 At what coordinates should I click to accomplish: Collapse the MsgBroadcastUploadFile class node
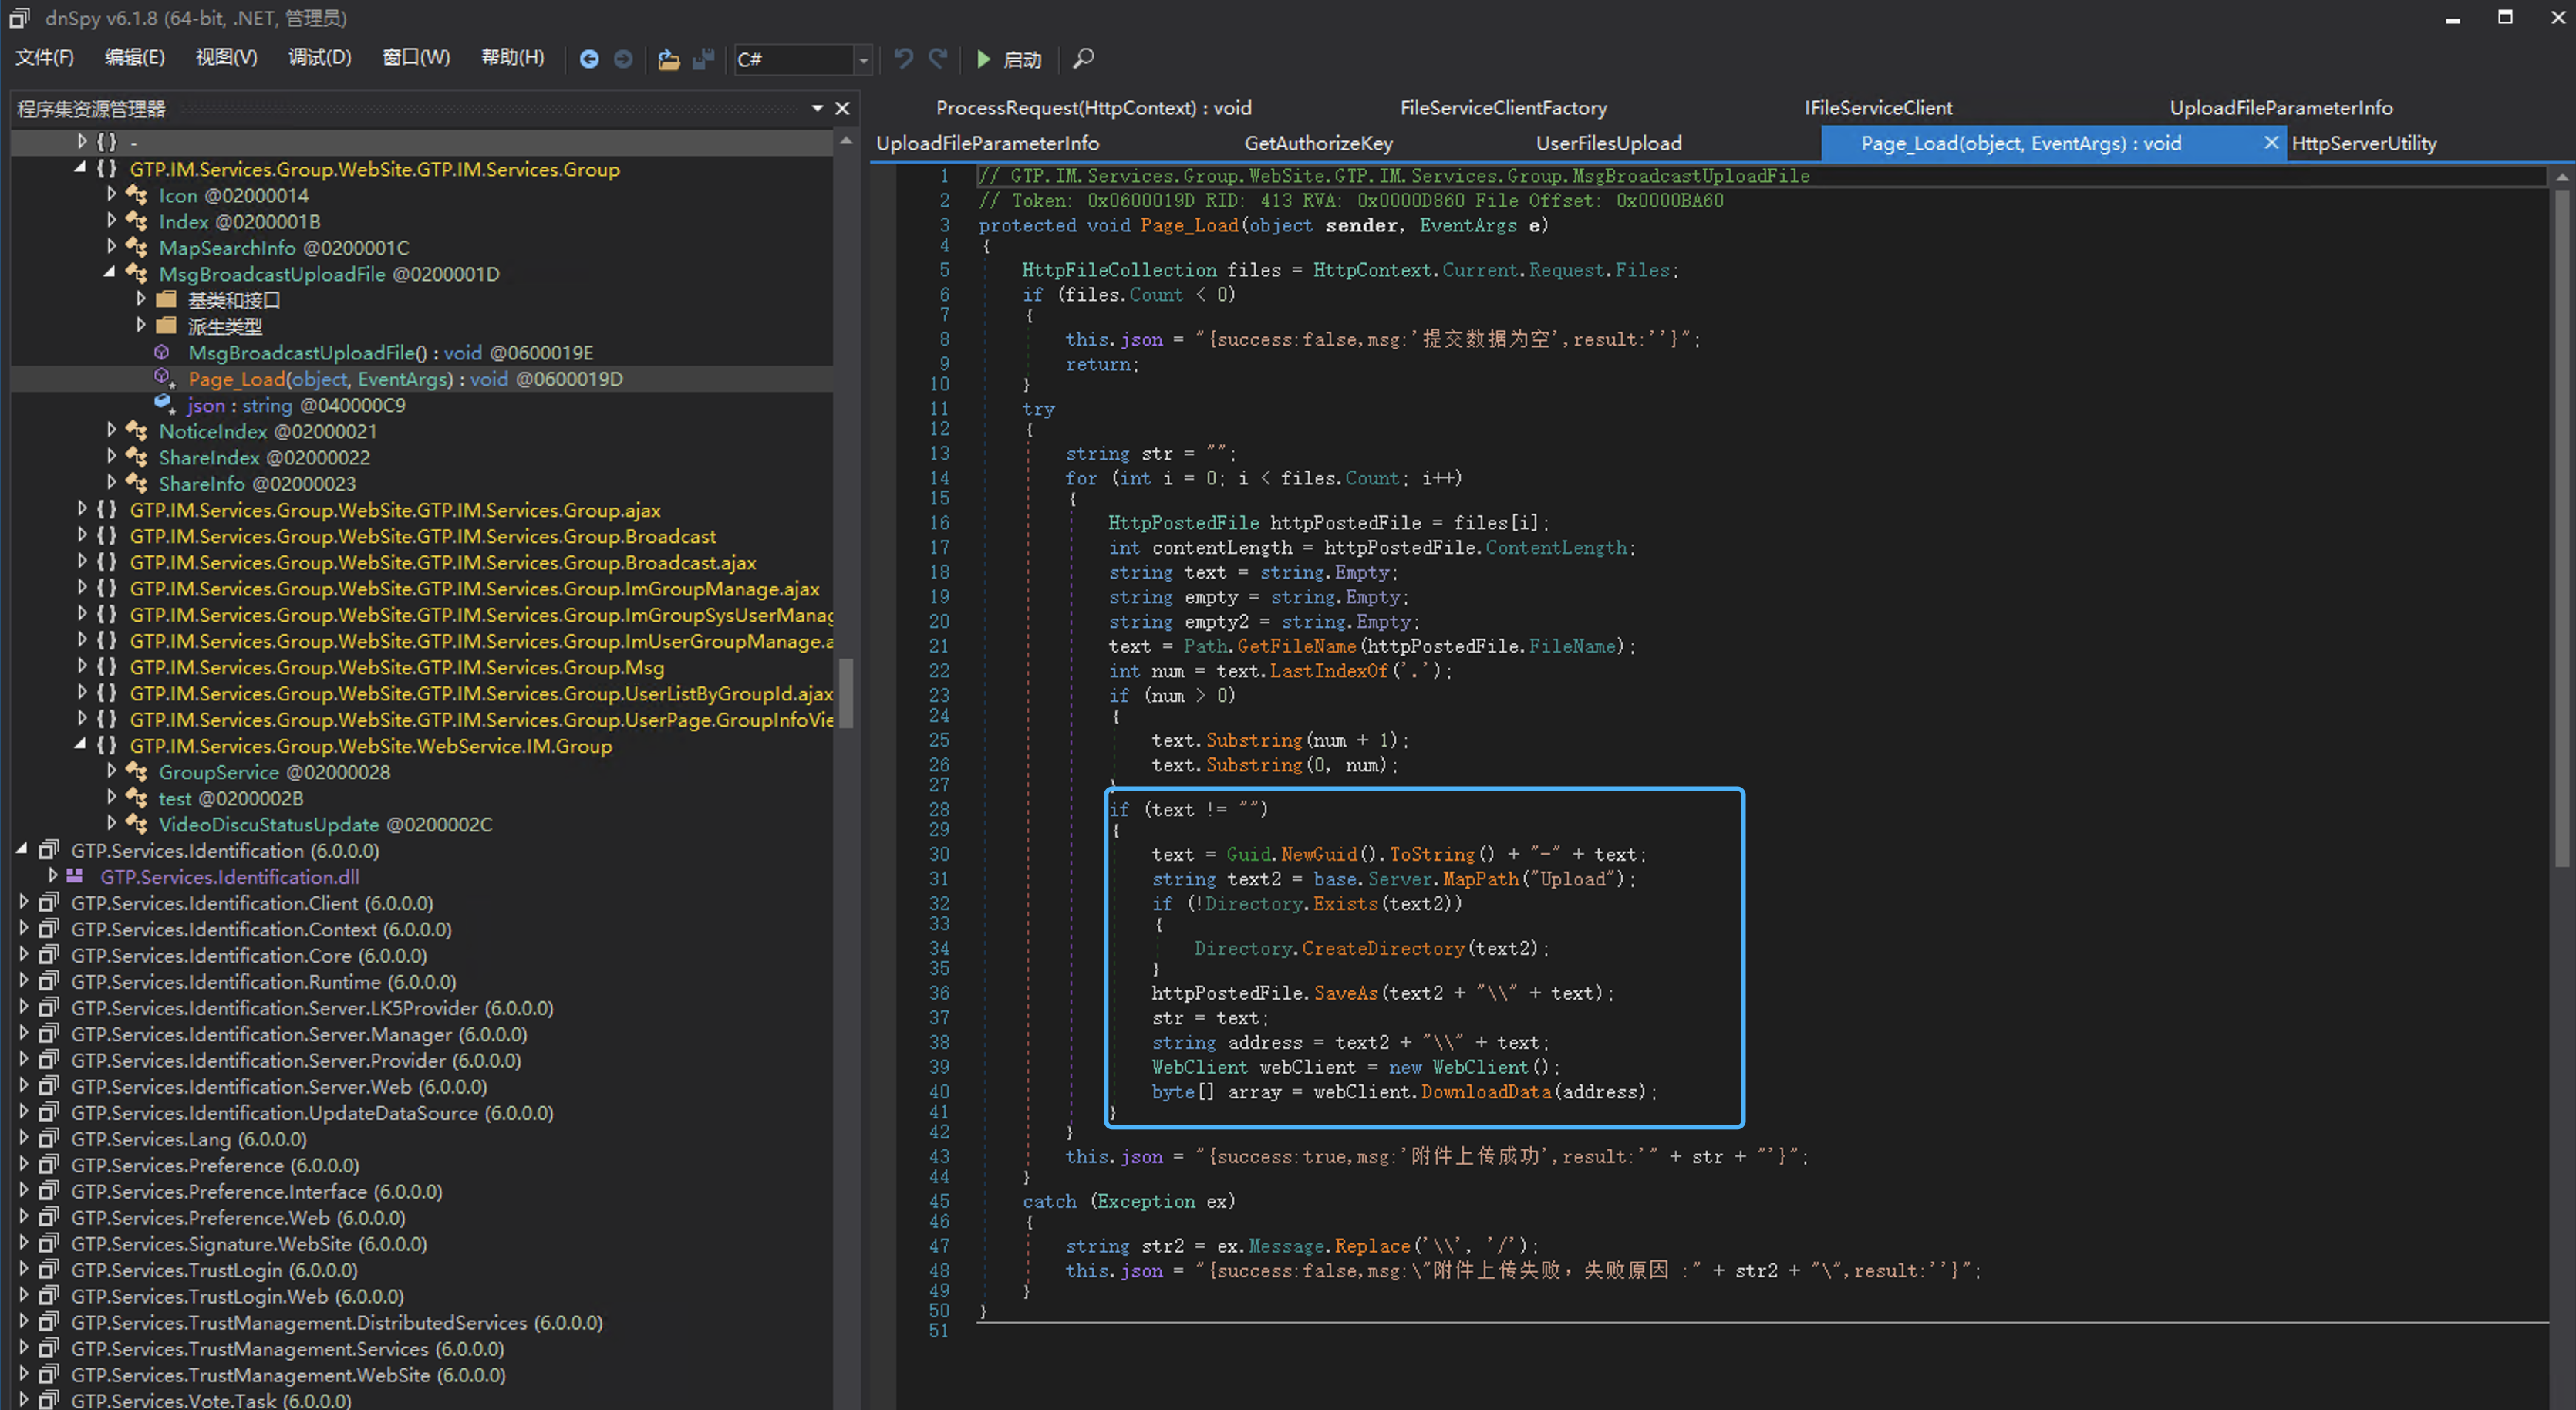[x=109, y=273]
